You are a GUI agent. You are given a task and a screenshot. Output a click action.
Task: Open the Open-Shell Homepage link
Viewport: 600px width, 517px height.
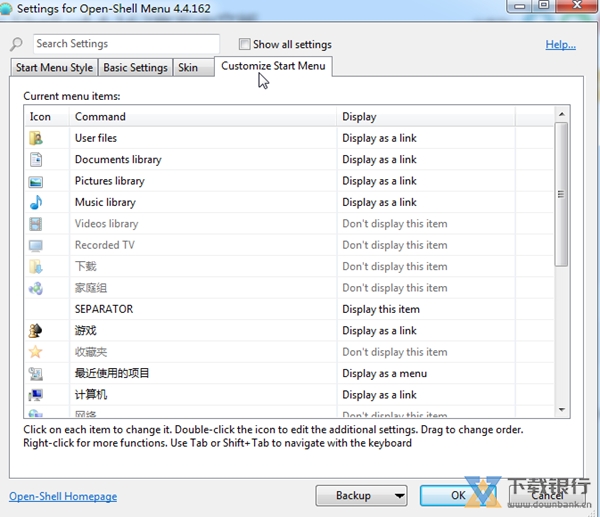63,496
